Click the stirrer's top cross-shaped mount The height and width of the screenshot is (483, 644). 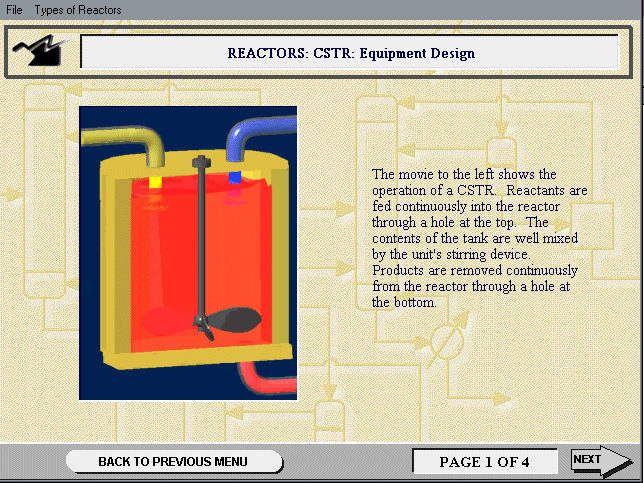(x=204, y=161)
